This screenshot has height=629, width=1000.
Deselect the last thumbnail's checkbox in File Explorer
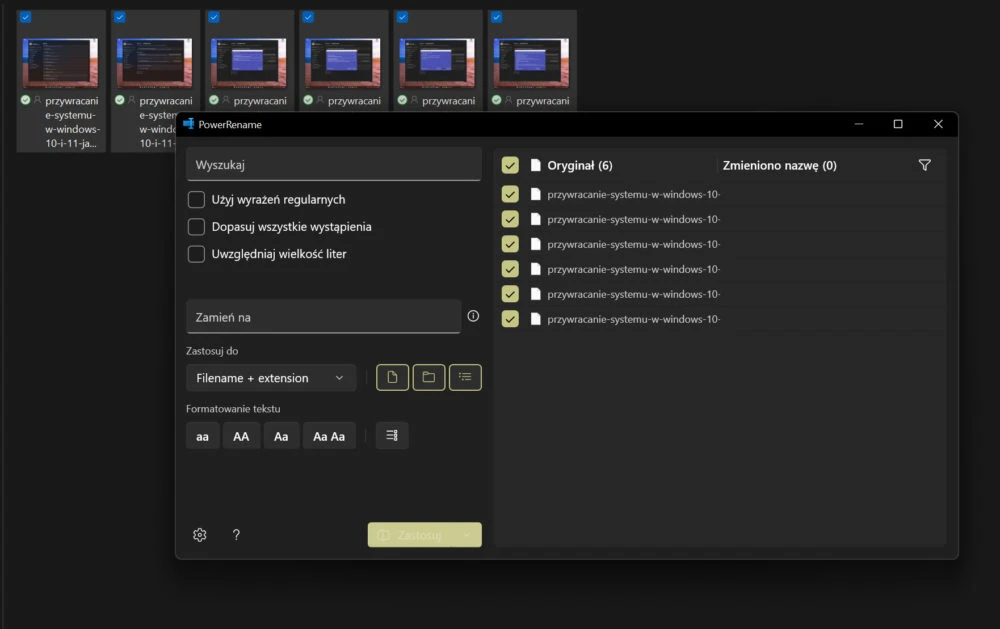tap(497, 17)
